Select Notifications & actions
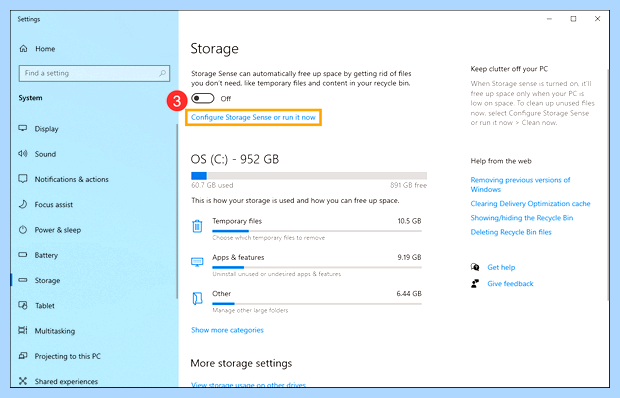The width and height of the screenshot is (620, 398). coord(72,179)
